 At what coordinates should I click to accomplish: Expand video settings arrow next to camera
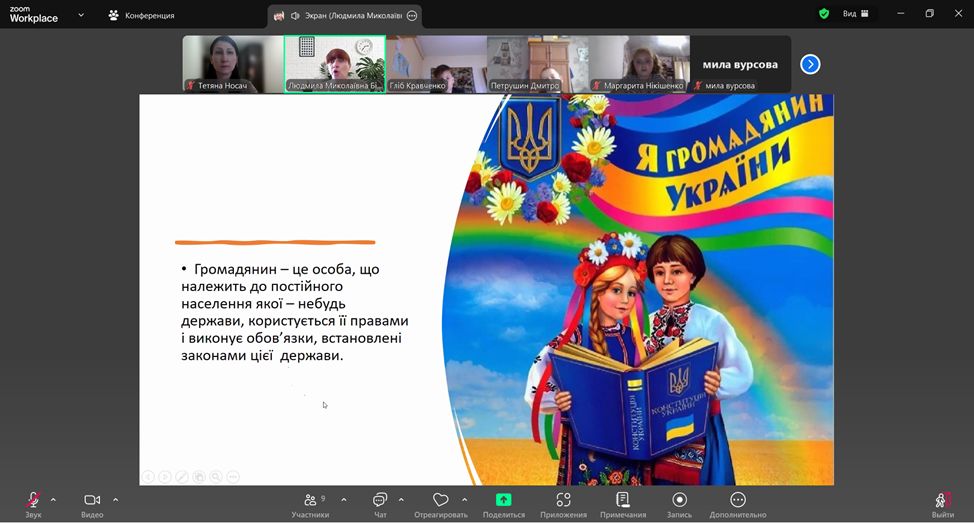point(115,499)
